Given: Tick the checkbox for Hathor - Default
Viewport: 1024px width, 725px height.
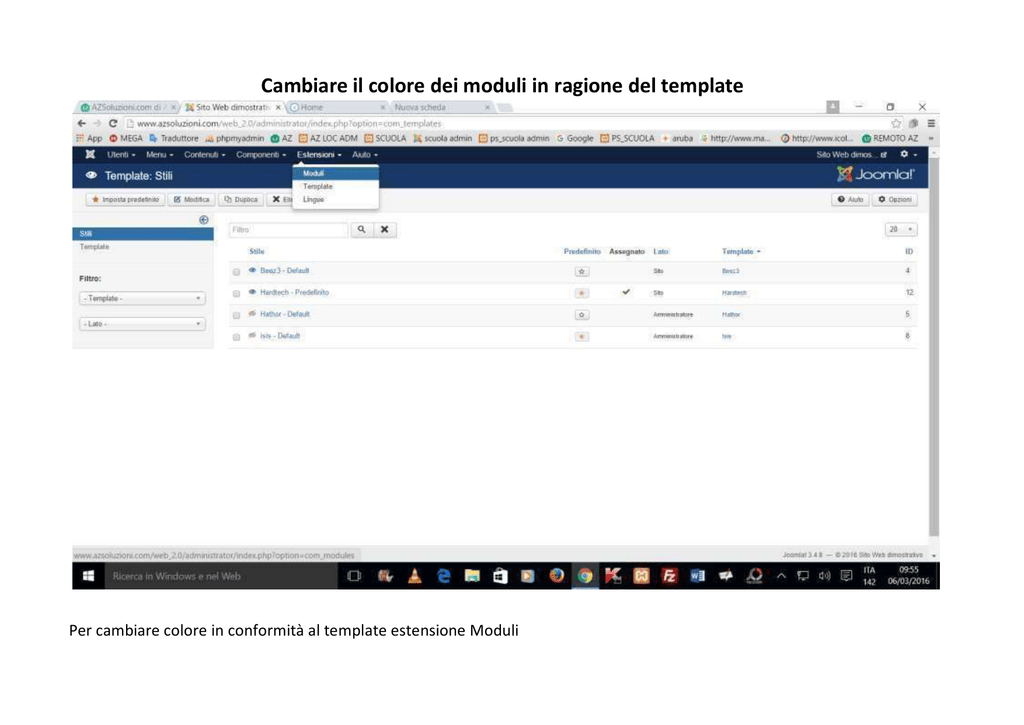Looking at the screenshot, I should coord(236,315).
